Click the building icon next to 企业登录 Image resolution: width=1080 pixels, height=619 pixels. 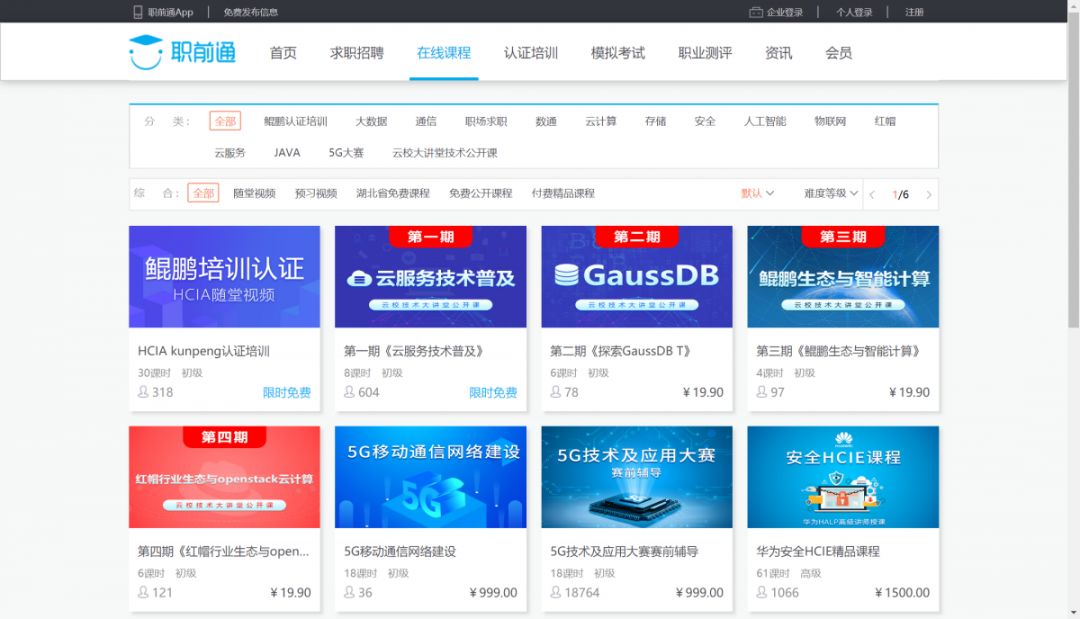756,11
